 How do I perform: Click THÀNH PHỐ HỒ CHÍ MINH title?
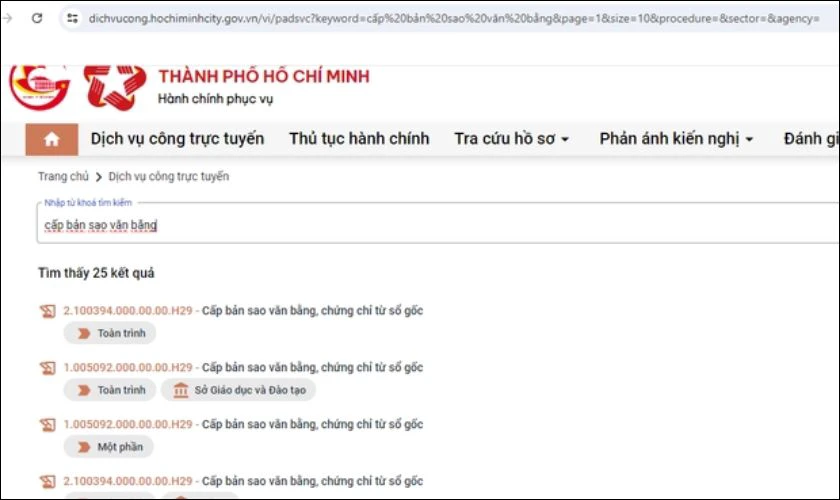264,76
